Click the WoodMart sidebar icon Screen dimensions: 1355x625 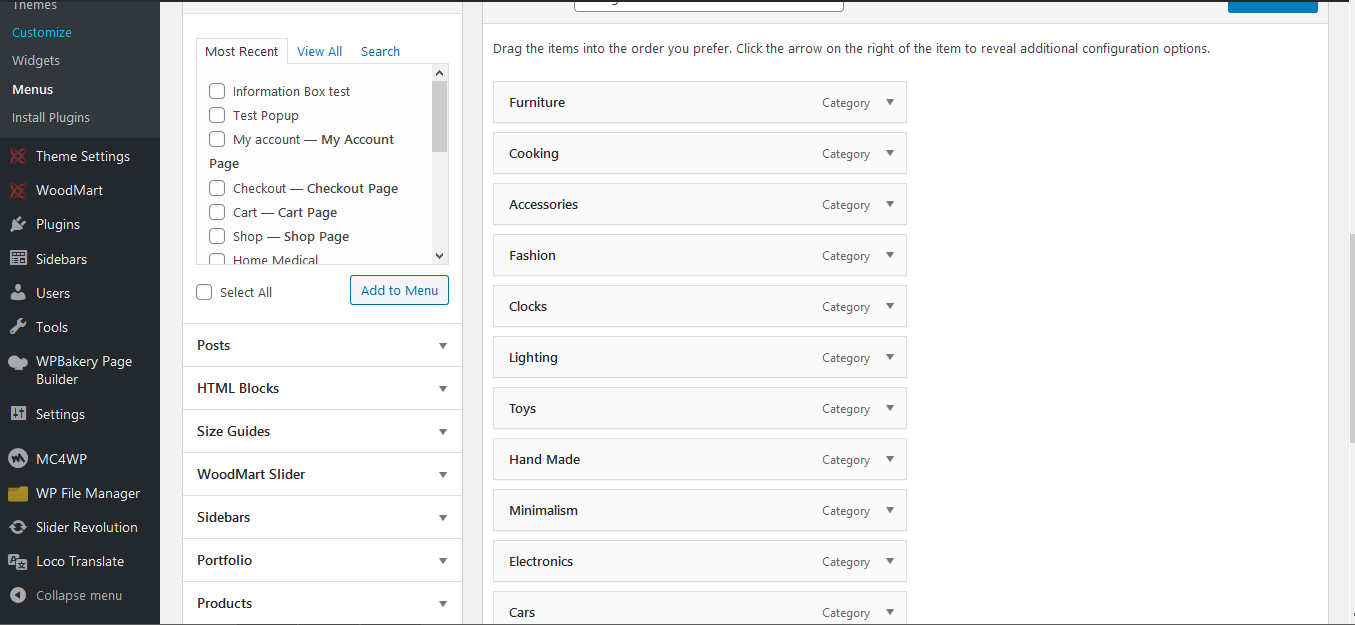coord(18,190)
